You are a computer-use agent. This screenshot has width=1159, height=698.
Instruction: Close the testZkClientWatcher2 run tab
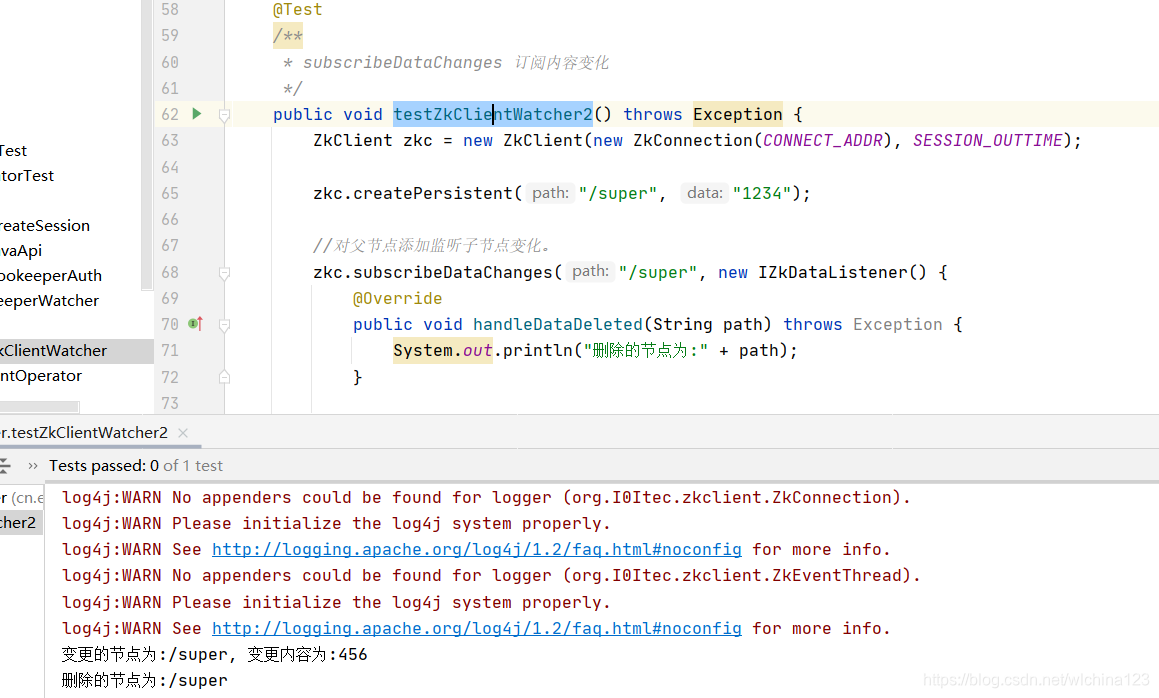(x=183, y=433)
